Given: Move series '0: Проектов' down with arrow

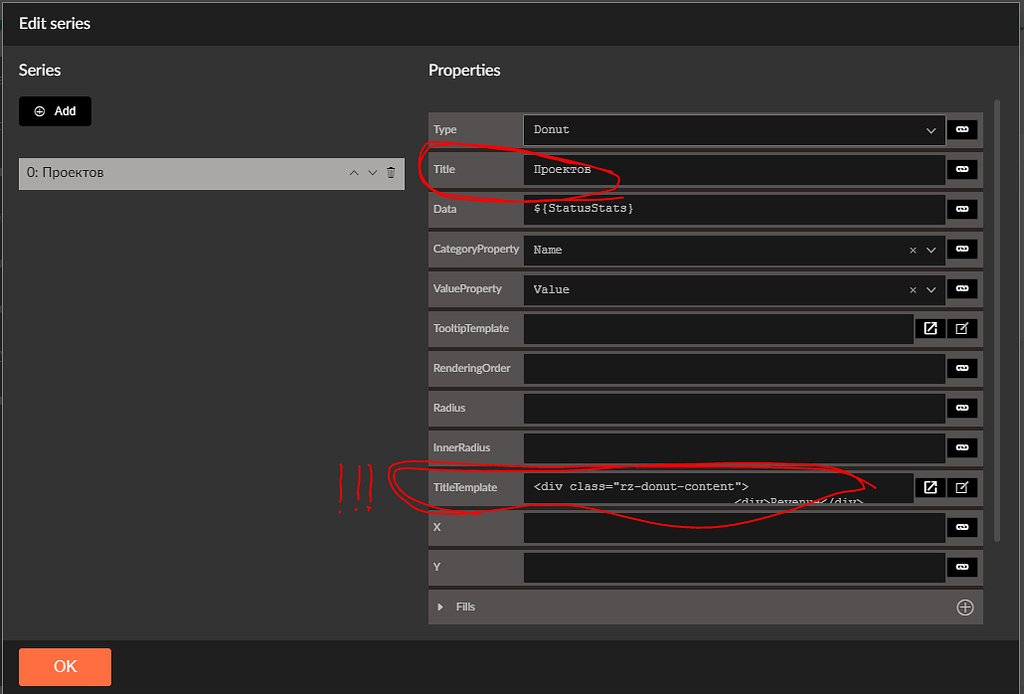Looking at the screenshot, I should (373, 173).
